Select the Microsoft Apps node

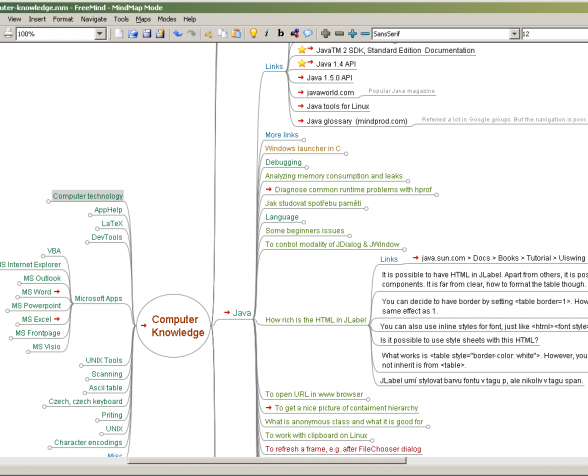coord(99,298)
